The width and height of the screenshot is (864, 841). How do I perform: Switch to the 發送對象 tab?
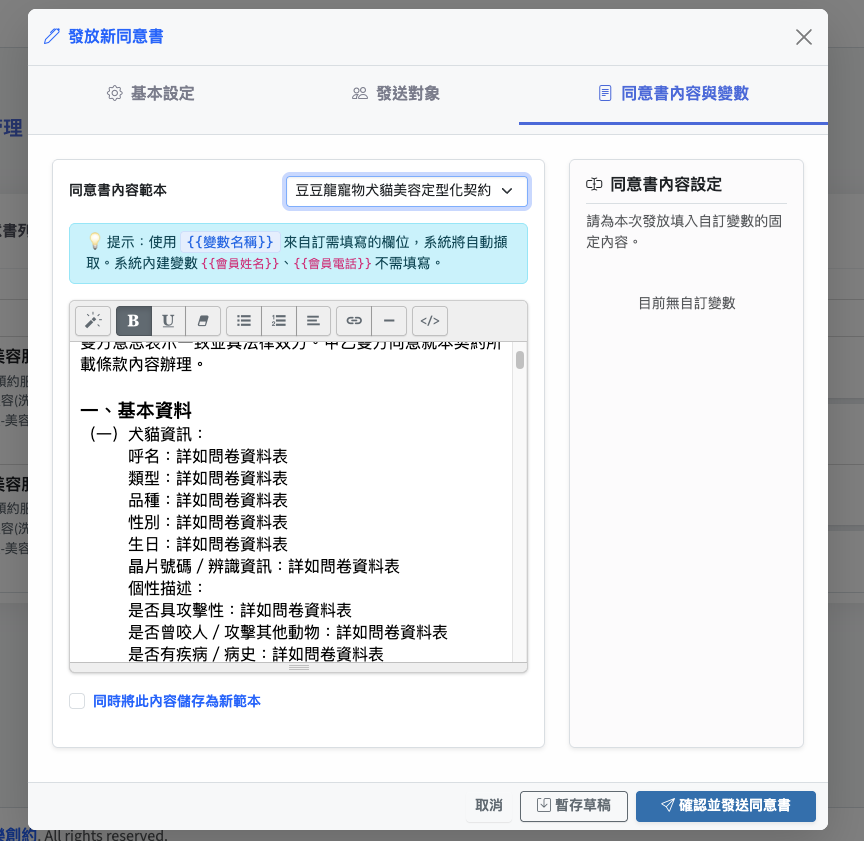[x=396, y=94]
